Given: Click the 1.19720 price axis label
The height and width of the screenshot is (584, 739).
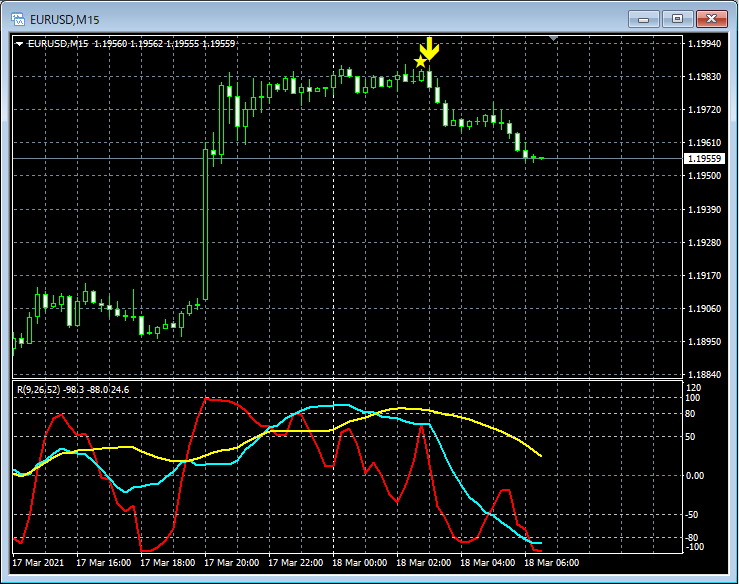Looking at the screenshot, I should pos(704,110).
